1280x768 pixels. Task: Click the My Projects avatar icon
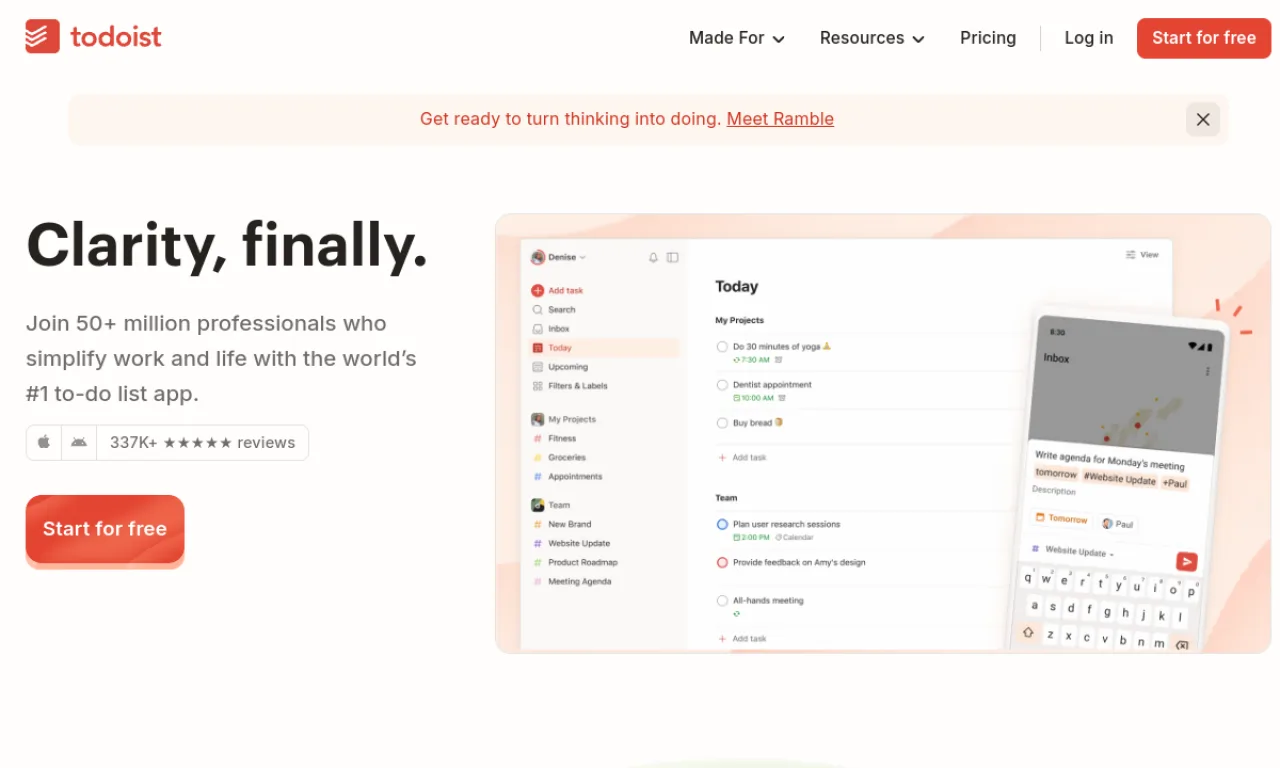pos(538,419)
